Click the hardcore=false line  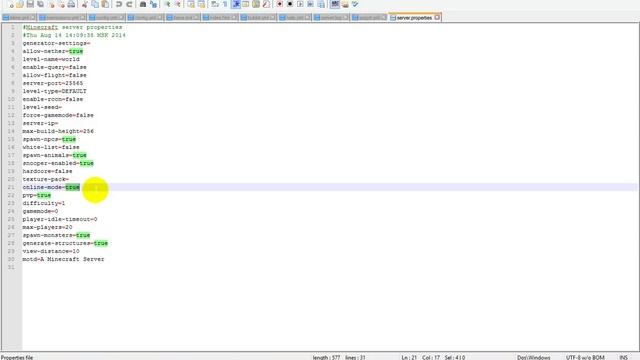click(47, 171)
